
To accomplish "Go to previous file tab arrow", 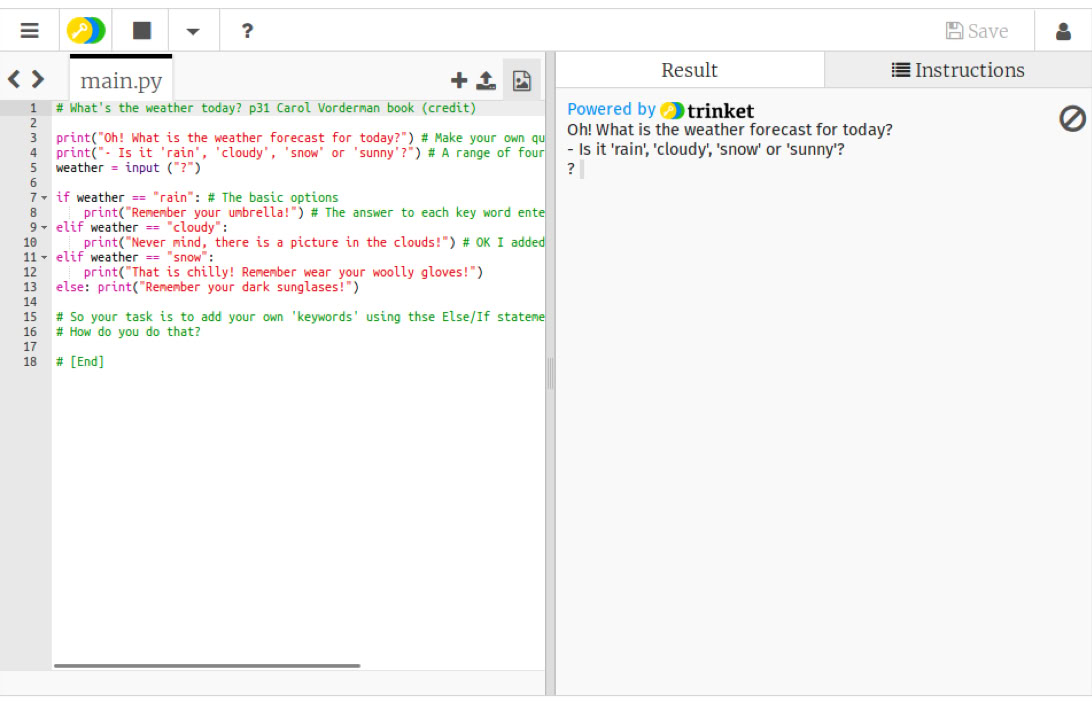I will pos(14,79).
